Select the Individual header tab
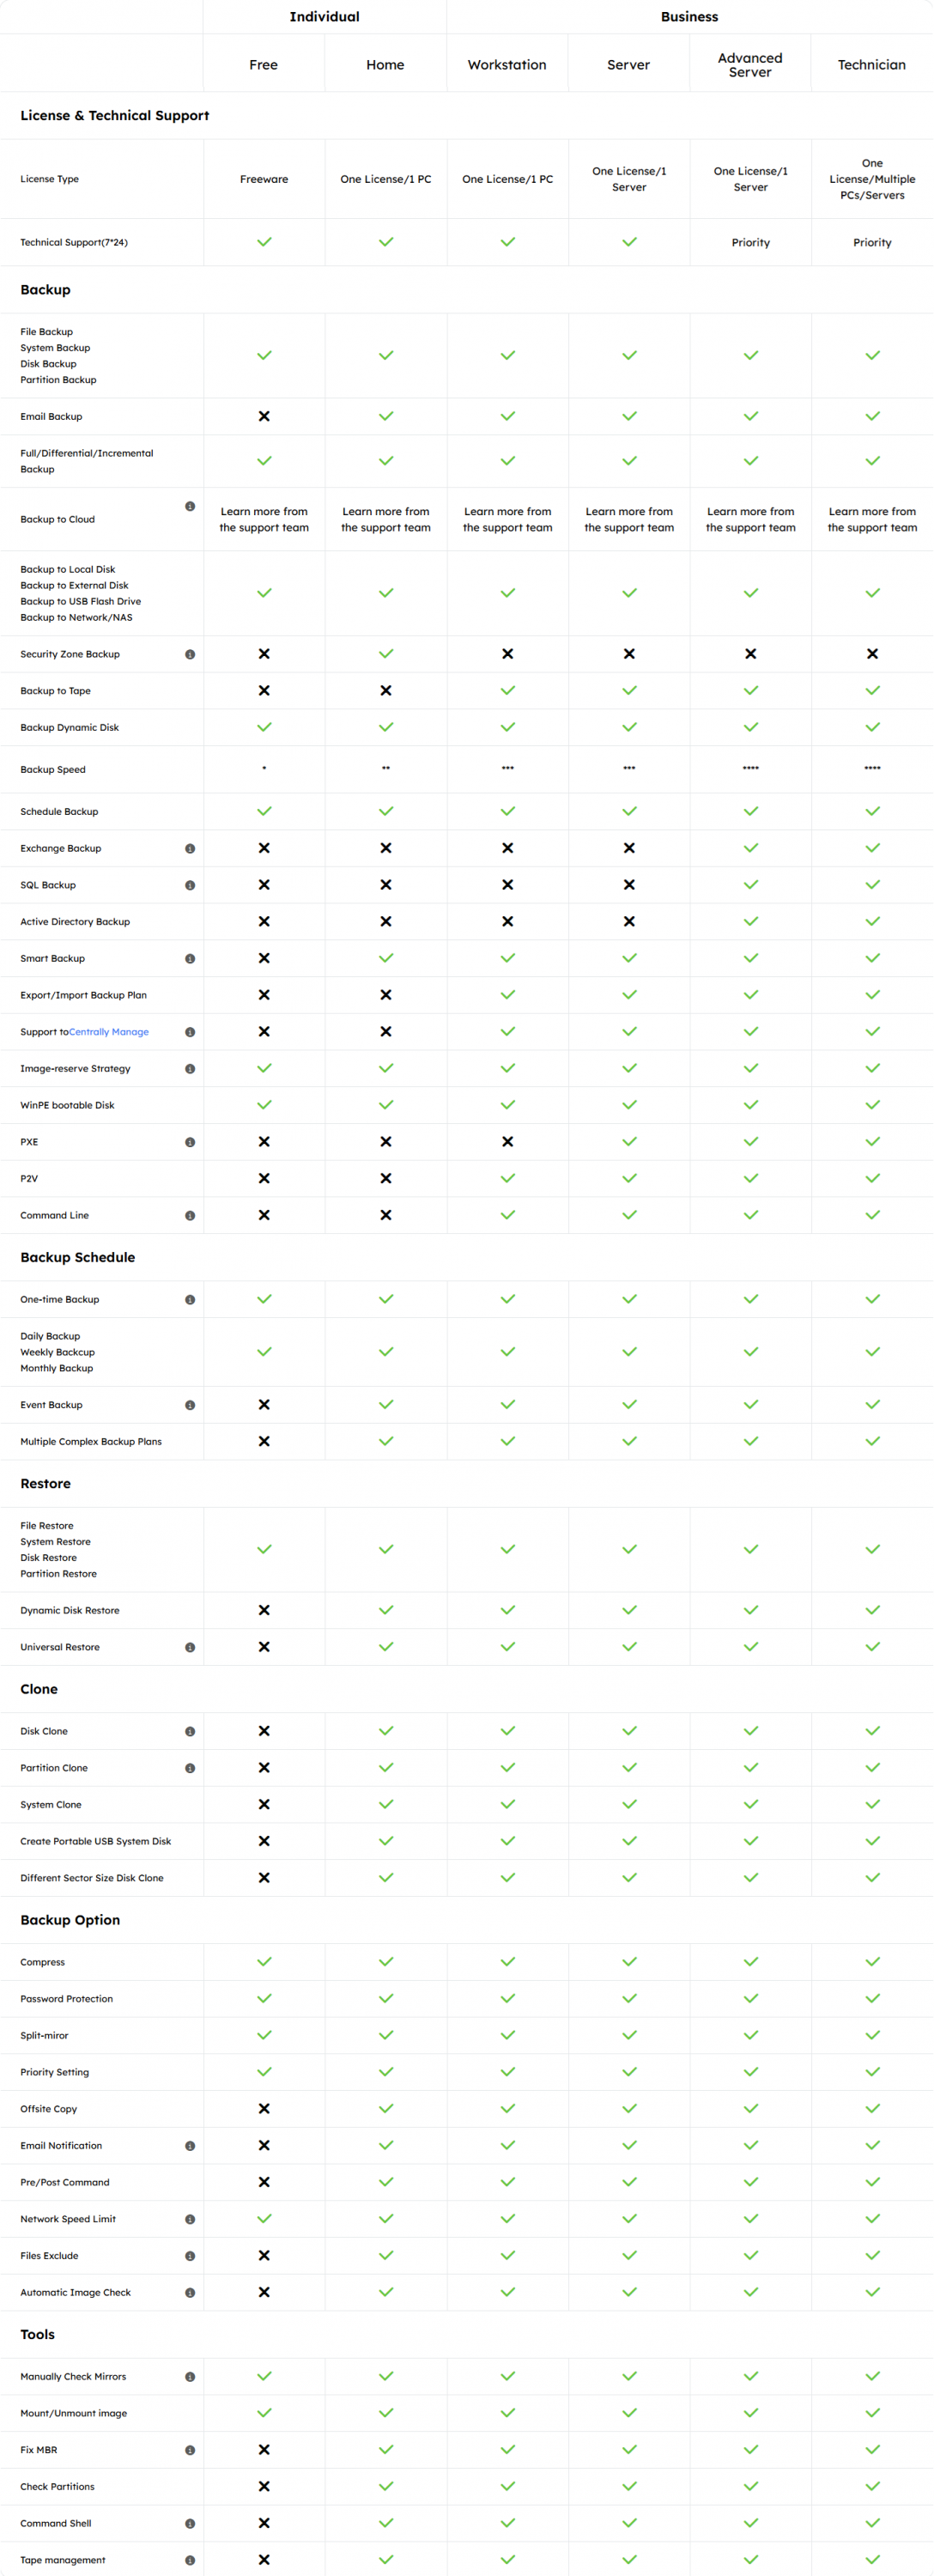The height and width of the screenshot is (2576, 934). pos(324,17)
